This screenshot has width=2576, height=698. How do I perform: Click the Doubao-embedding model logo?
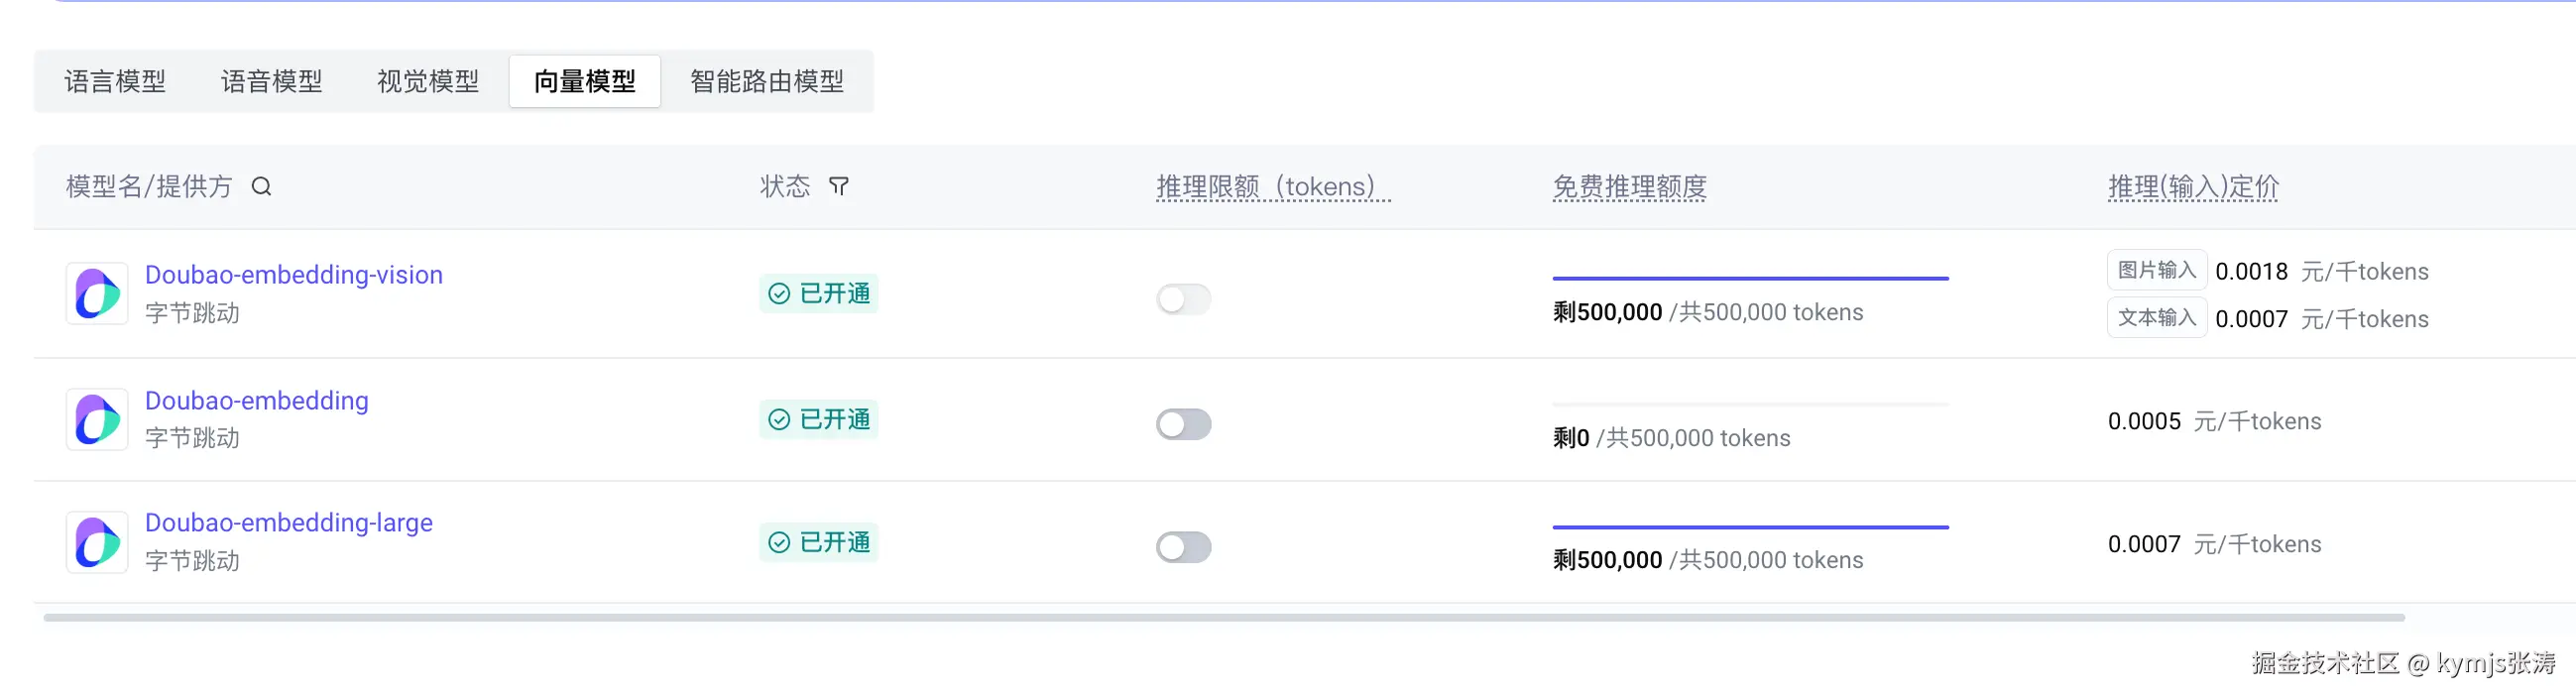click(x=97, y=419)
